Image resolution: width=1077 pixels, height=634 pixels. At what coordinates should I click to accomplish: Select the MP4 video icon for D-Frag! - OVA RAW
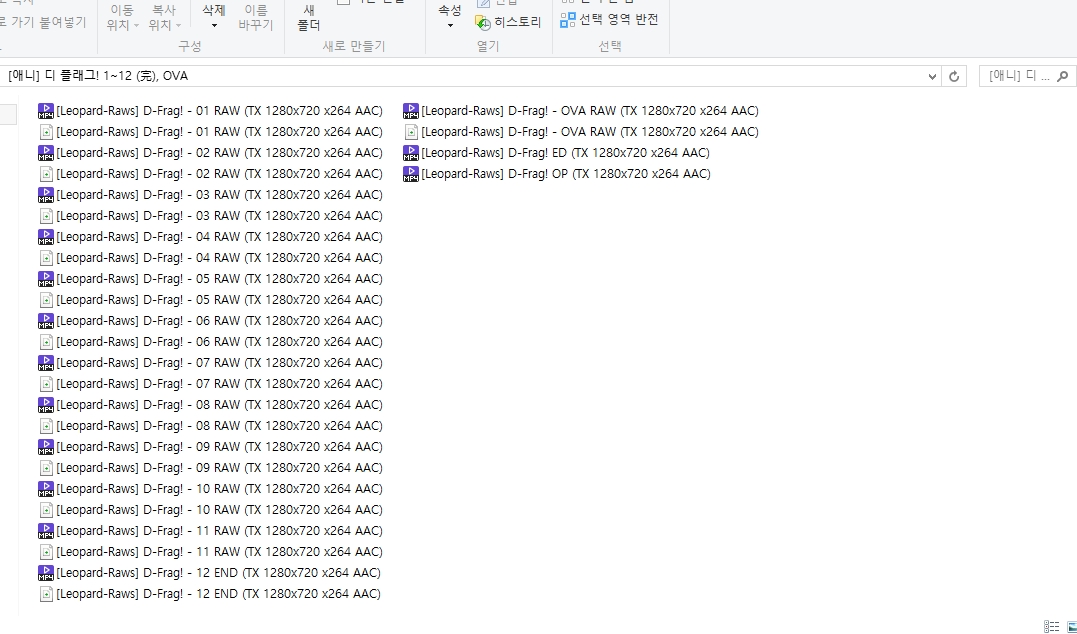point(411,111)
